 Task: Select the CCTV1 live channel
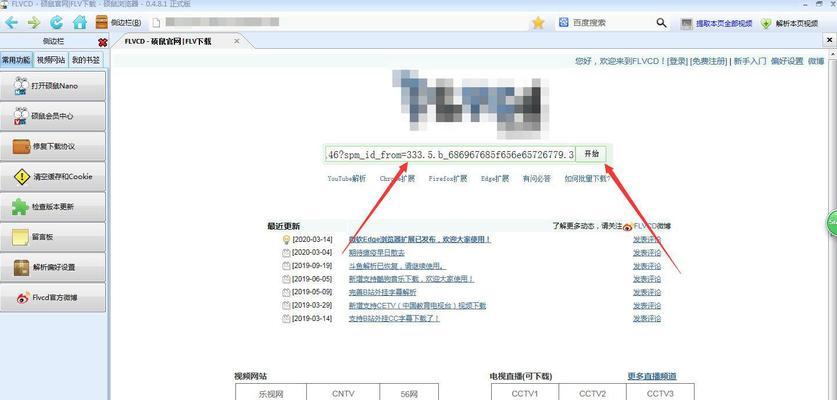[x=525, y=394]
